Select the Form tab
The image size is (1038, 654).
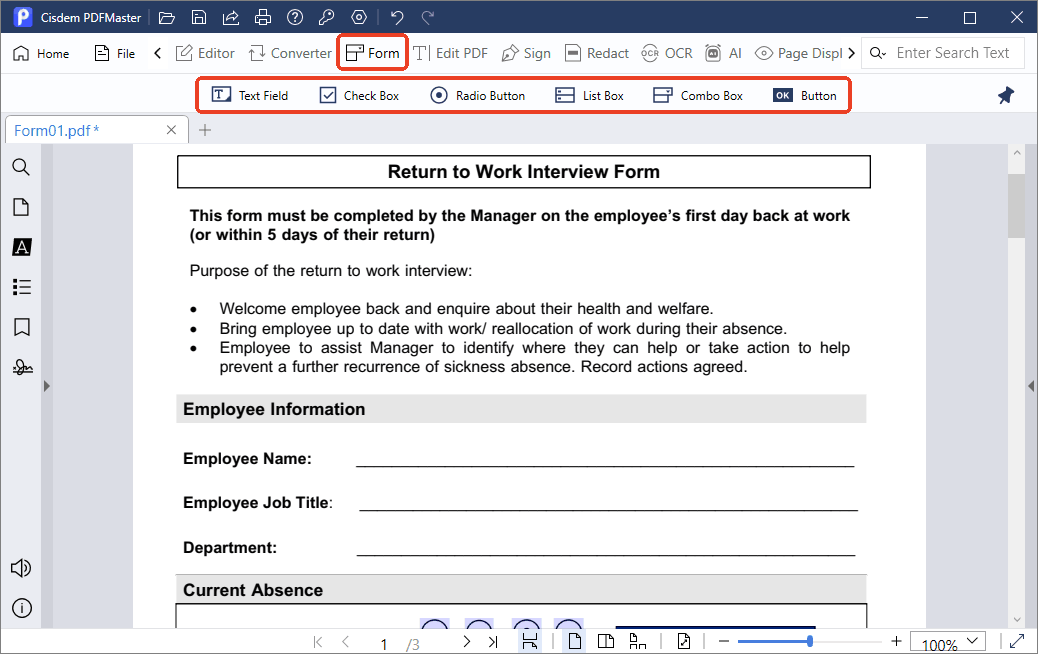[x=373, y=53]
